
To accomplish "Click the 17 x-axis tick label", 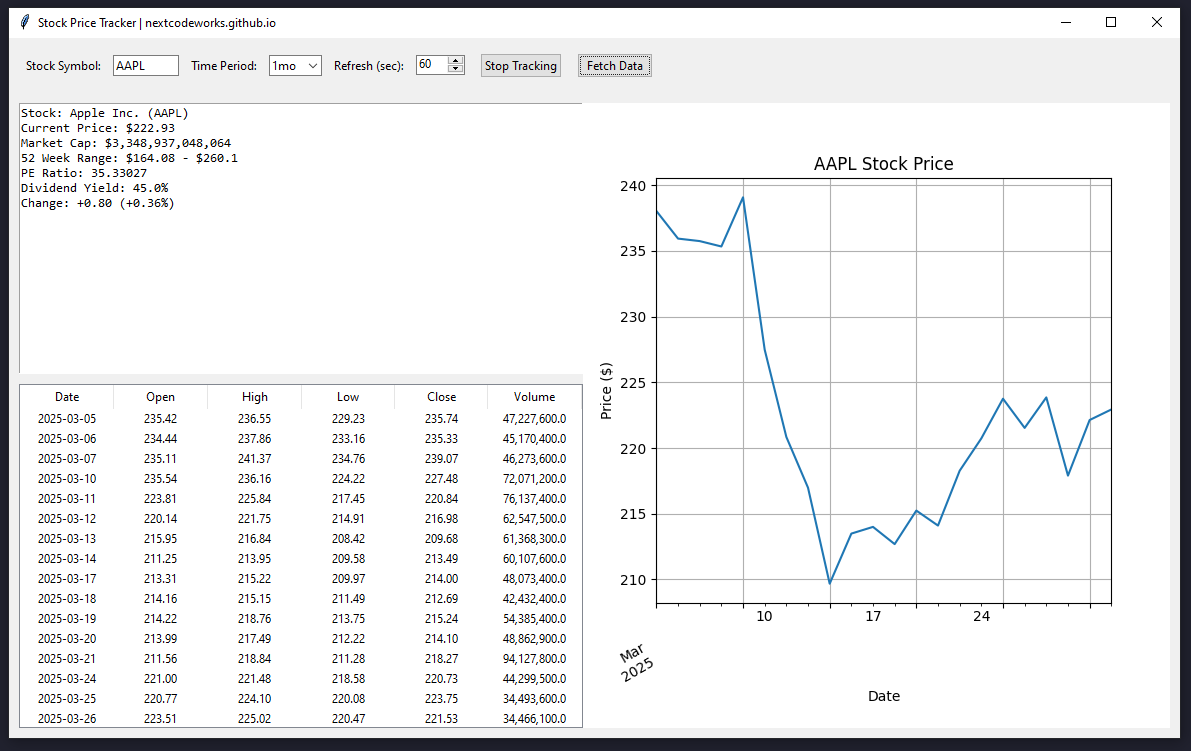I will 874,617.
